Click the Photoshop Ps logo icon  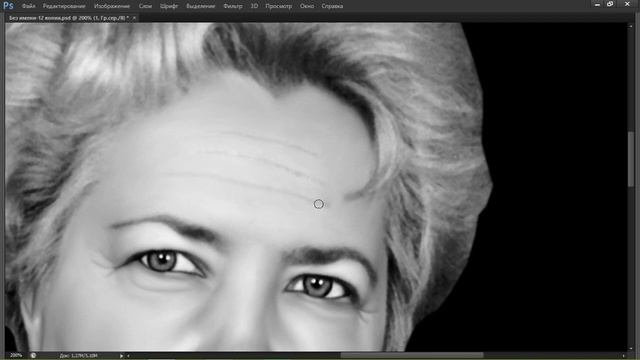pyautogui.click(x=8, y=6)
